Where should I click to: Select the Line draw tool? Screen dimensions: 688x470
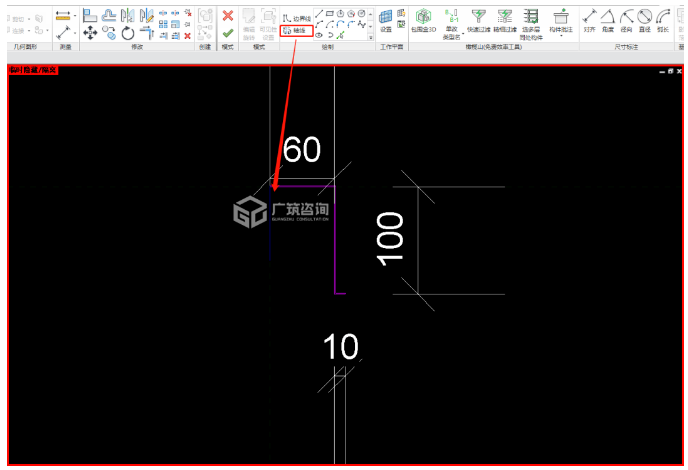319,14
